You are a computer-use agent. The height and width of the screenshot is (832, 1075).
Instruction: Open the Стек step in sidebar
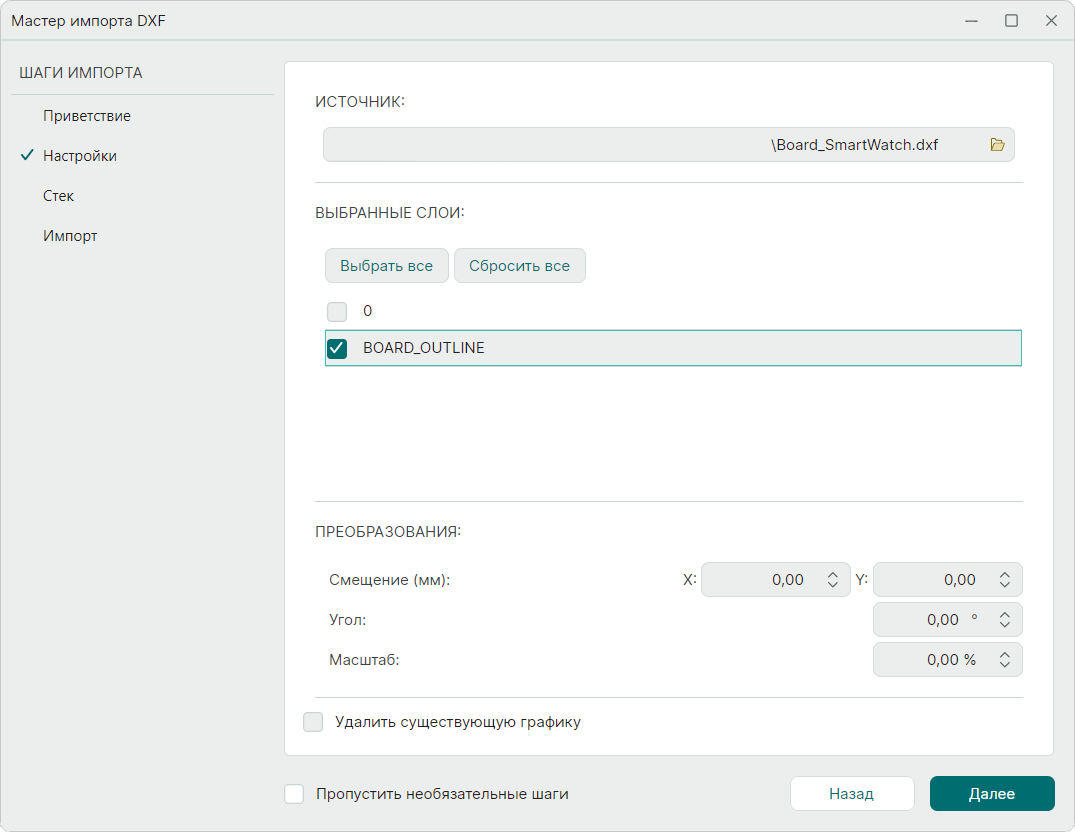pos(59,196)
